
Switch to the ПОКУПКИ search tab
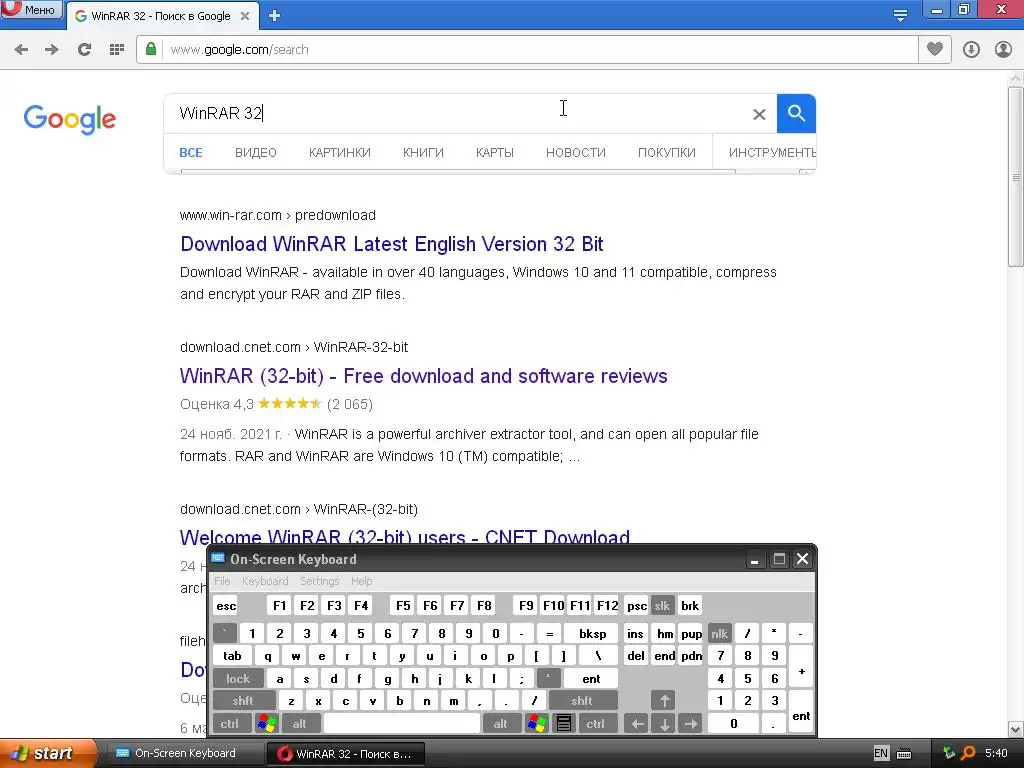[x=667, y=153]
